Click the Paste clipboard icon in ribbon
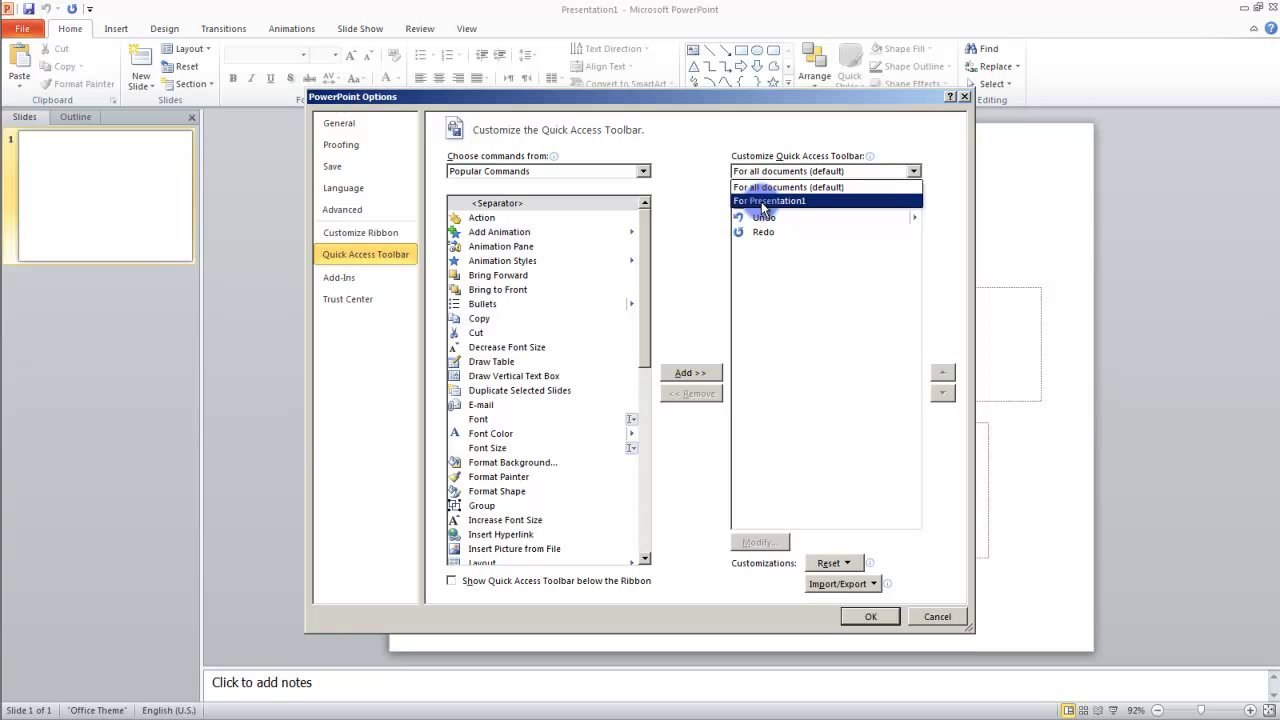The height and width of the screenshot is (720, 1280). click(x=19, y=57)
